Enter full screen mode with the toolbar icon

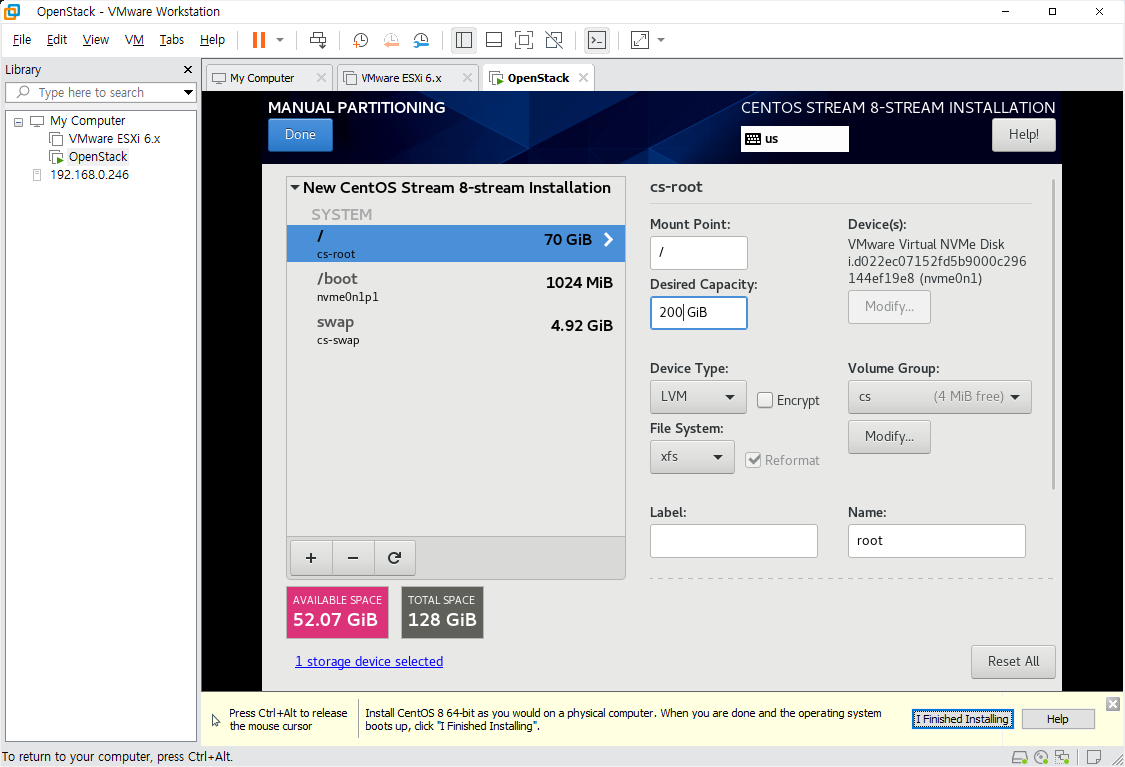tap(524, 40)
